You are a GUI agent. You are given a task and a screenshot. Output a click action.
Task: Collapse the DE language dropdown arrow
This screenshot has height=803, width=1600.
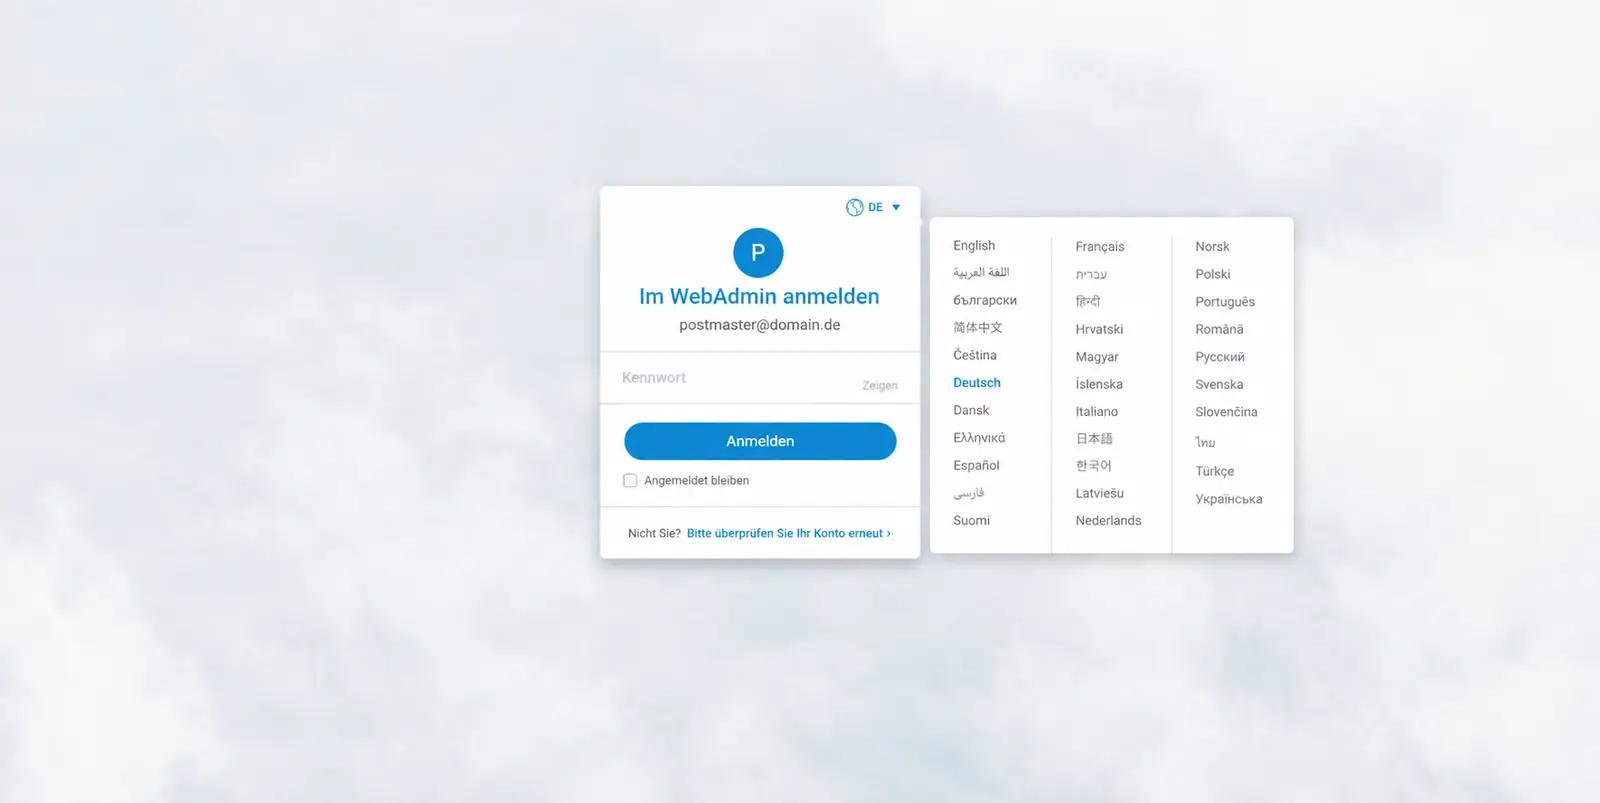896,208
